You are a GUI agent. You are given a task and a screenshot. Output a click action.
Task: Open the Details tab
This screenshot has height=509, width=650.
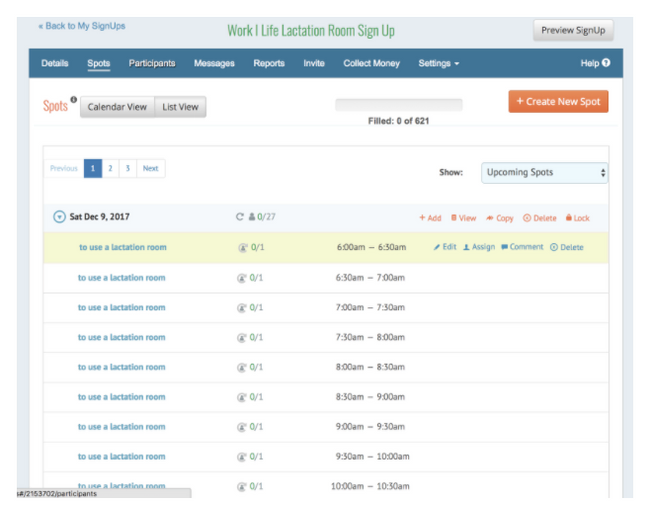[x=55, y=63]
